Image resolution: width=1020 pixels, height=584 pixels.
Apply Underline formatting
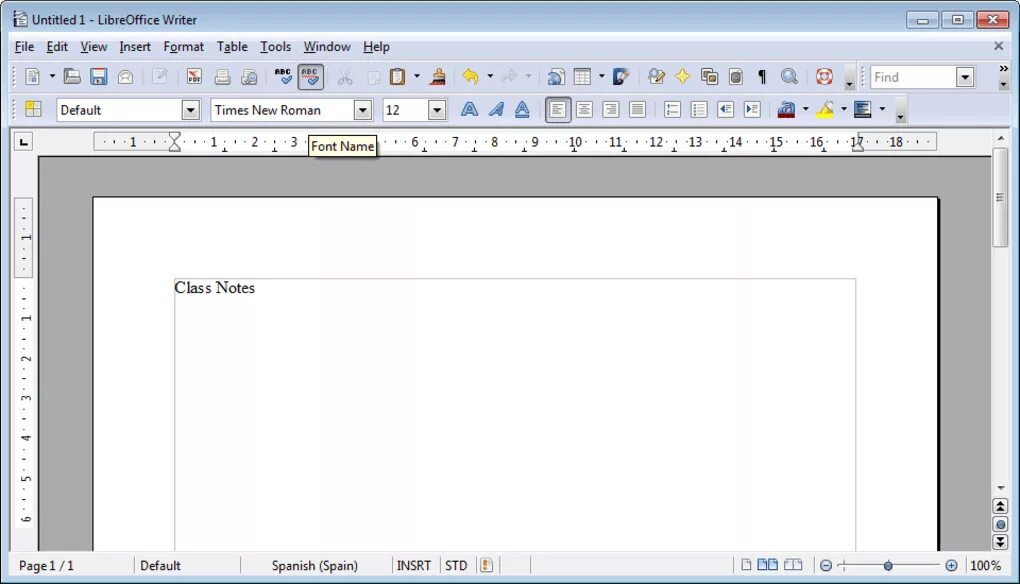[522, 110]
